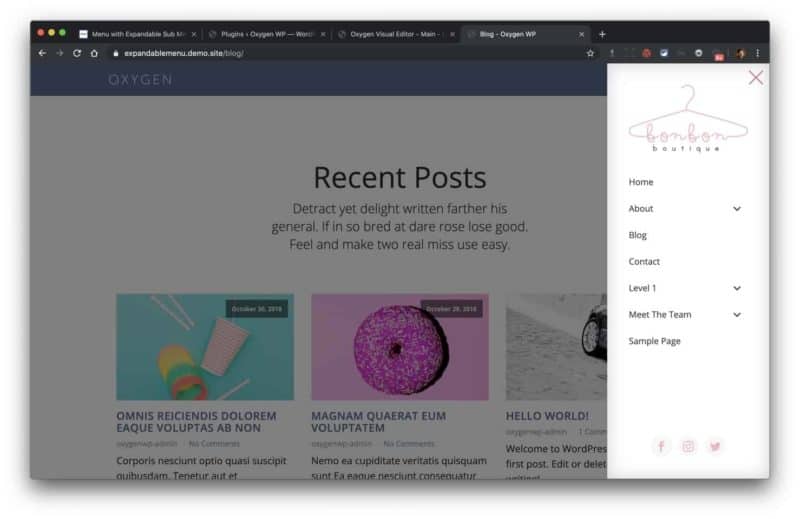Open the Chrome three-dot menu
The width and height of the screenshot is (800, 519).
coord(758,53)
